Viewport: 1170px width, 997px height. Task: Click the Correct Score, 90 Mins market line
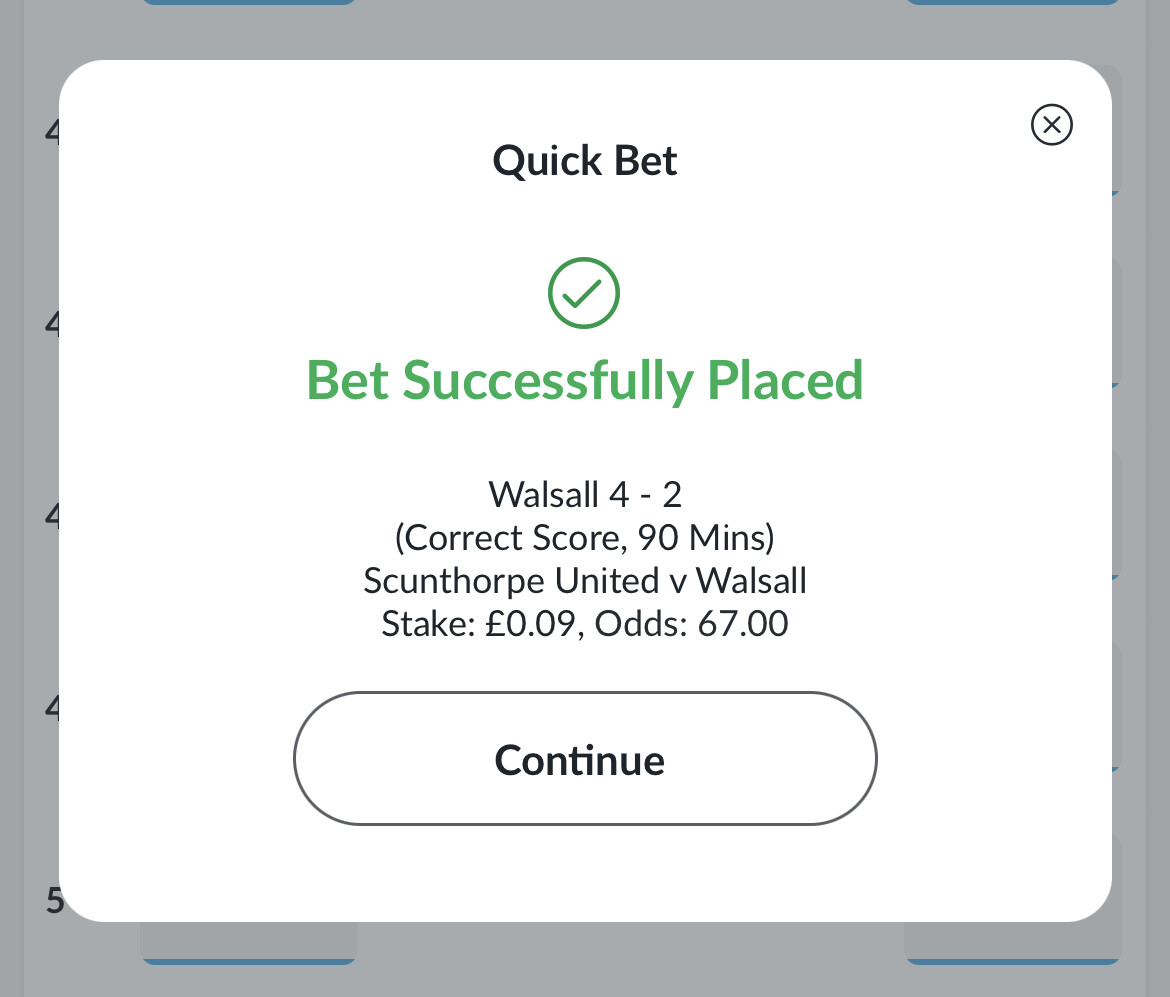[585, 537]
